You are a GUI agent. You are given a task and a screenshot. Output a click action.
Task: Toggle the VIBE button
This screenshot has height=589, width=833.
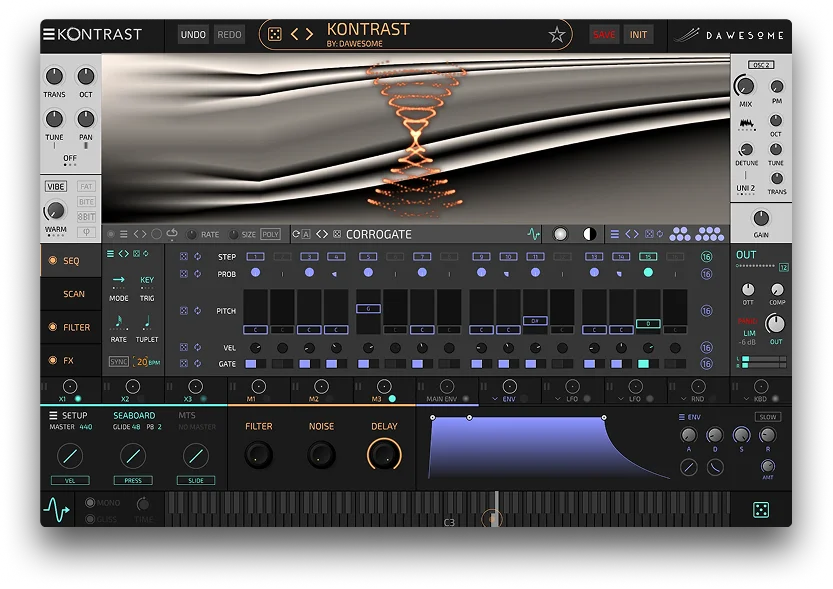pos(56,186)
